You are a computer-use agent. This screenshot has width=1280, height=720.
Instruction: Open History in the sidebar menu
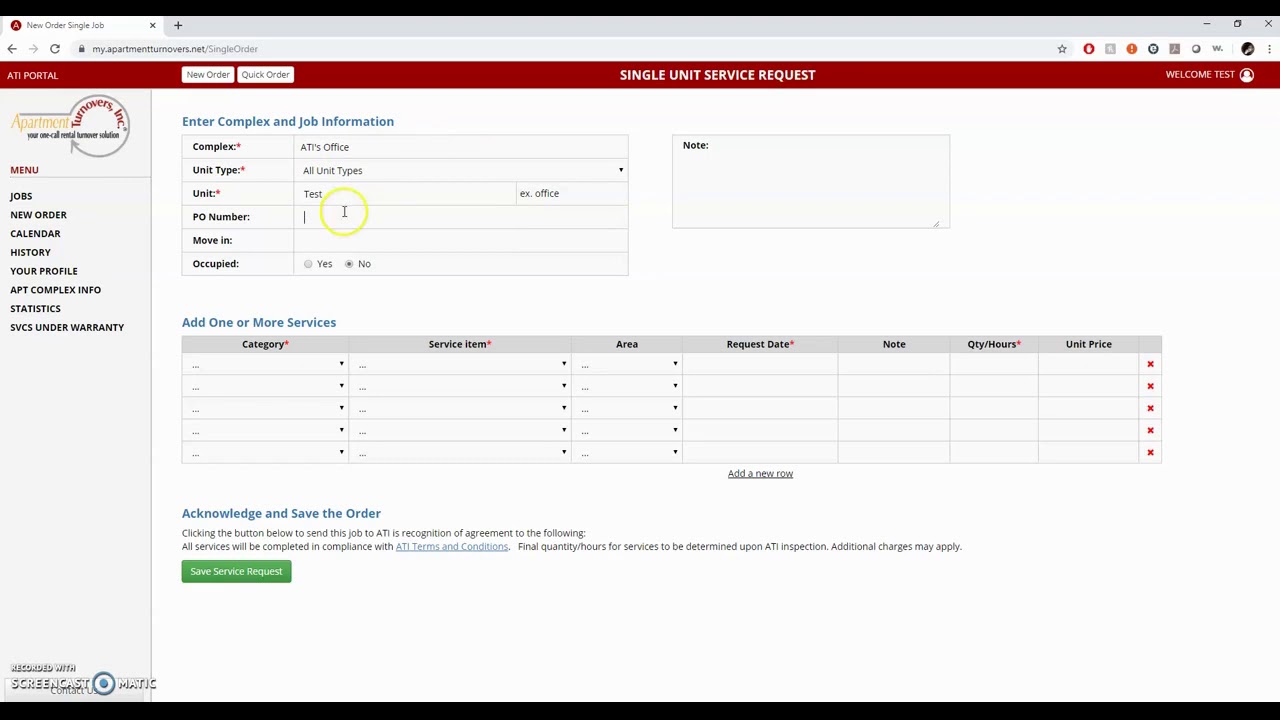(30, 253)
